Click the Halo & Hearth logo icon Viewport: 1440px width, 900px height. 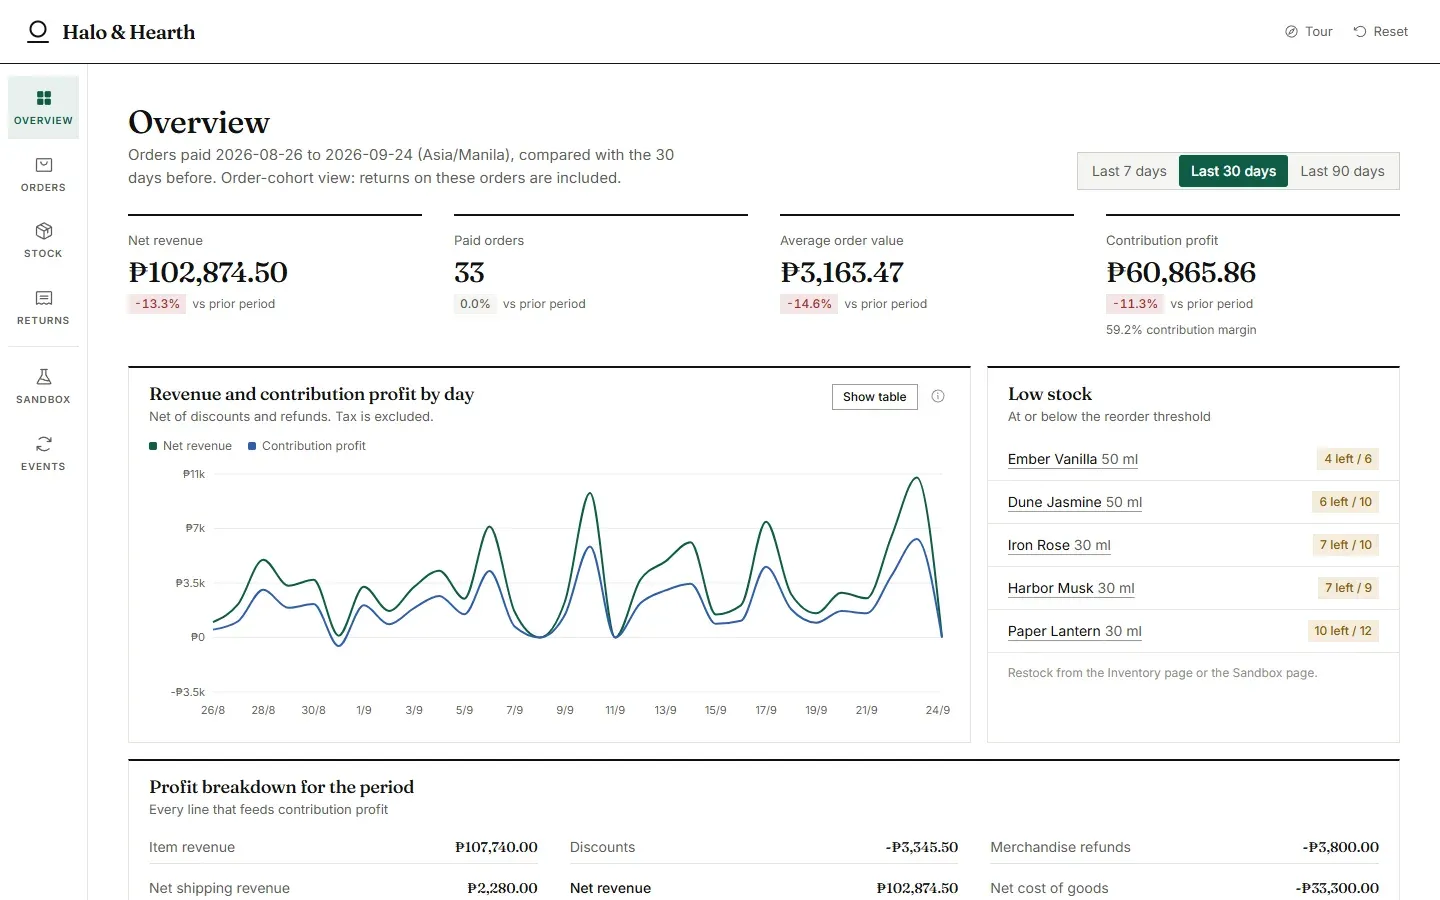pos(38,32)
